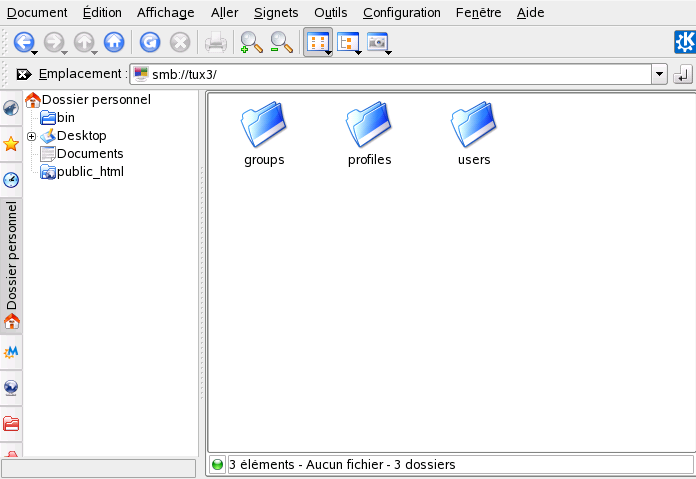Screen dimensions: 696x479
Task: Open the Signets menu
Action: point(276,13)
